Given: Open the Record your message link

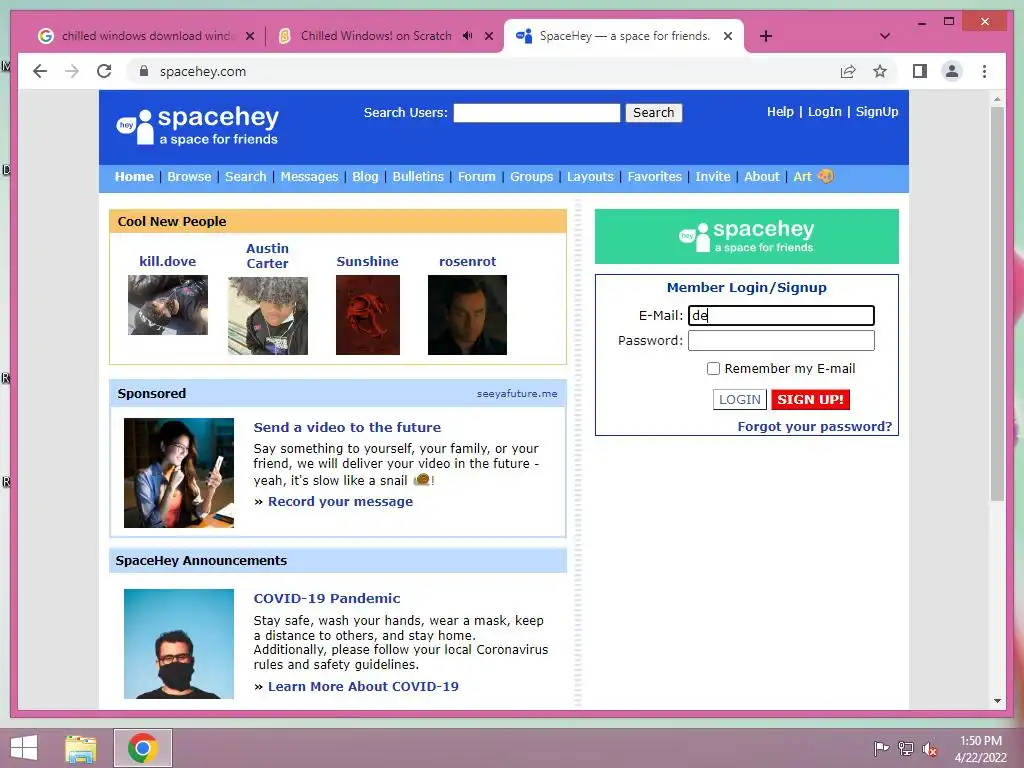Looking at the screenshot, I should click(x=340, y=502).
